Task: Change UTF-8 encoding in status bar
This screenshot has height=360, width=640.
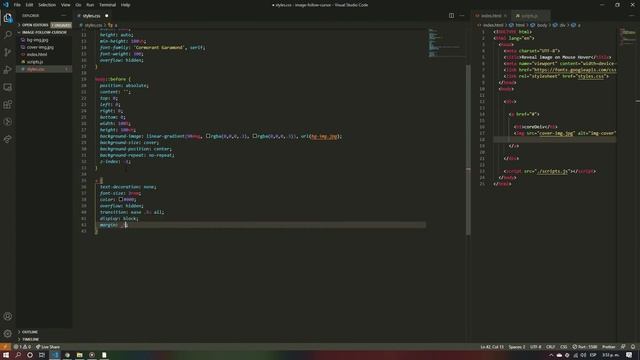Action: 536,347
